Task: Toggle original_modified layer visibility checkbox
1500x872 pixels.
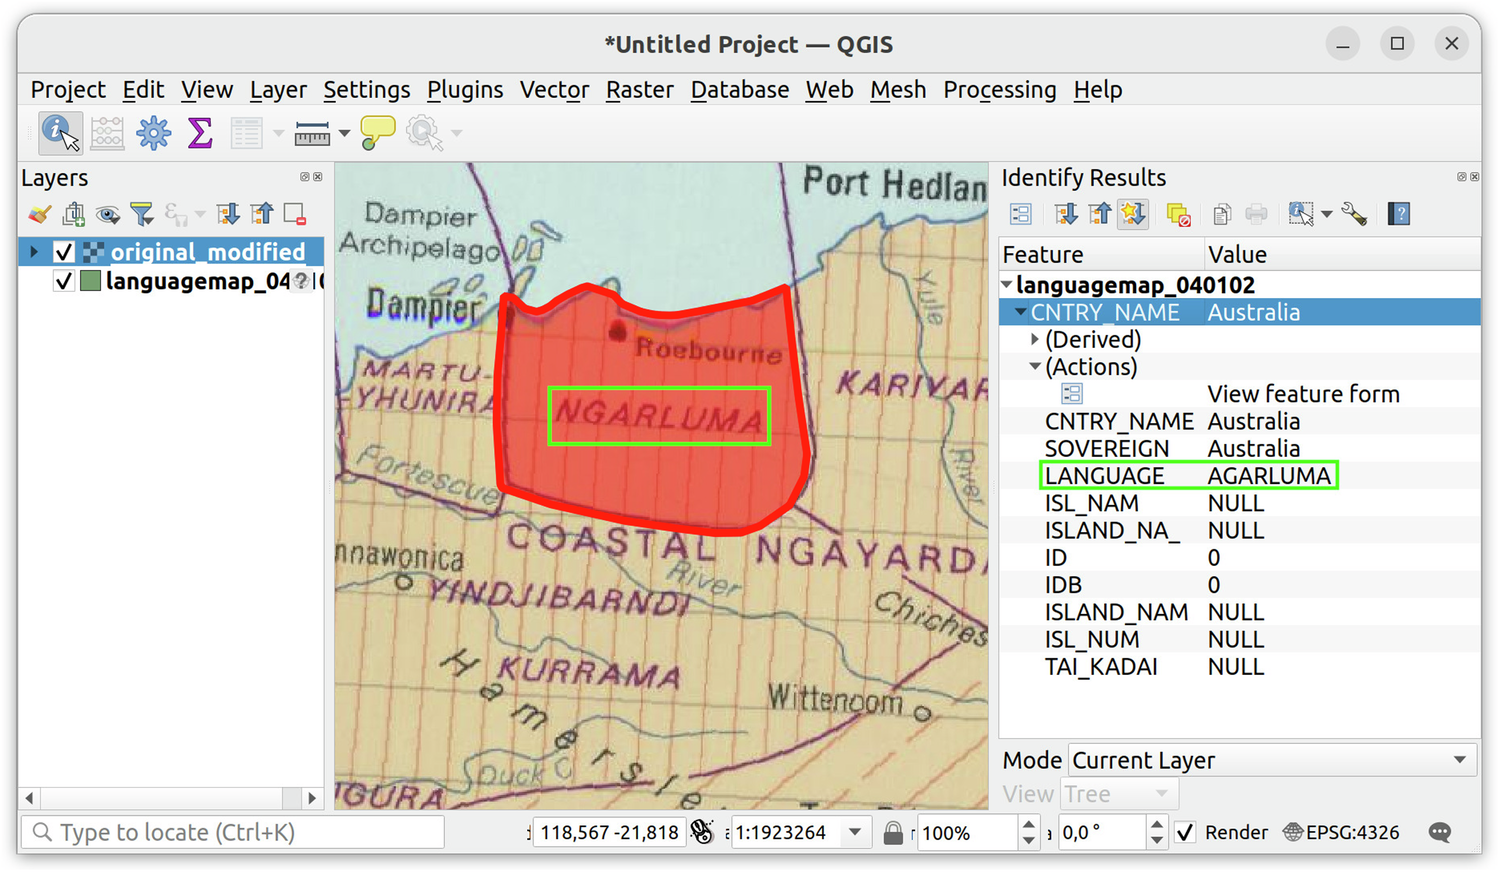Action: click(64, 252)
